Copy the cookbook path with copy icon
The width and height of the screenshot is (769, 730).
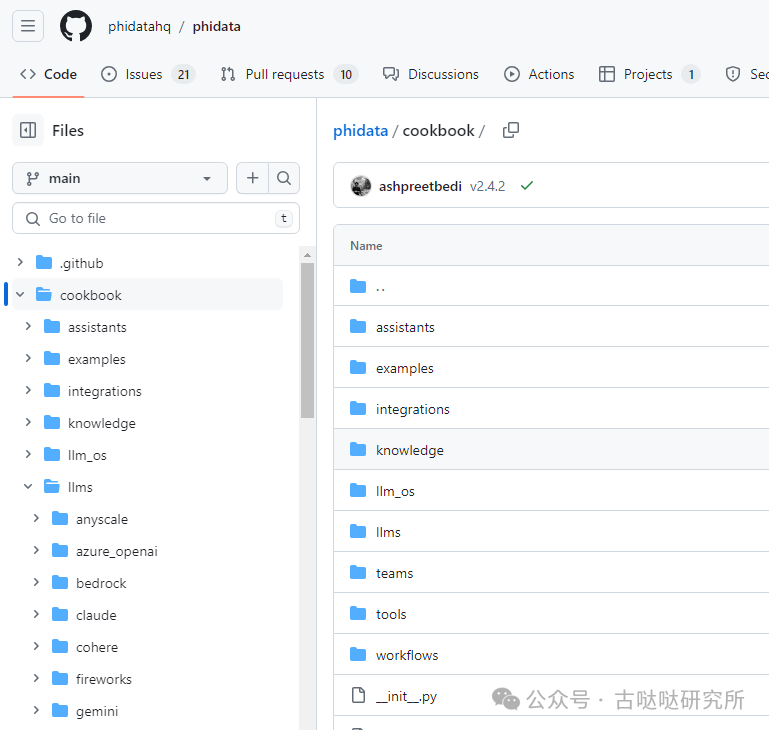511,131
